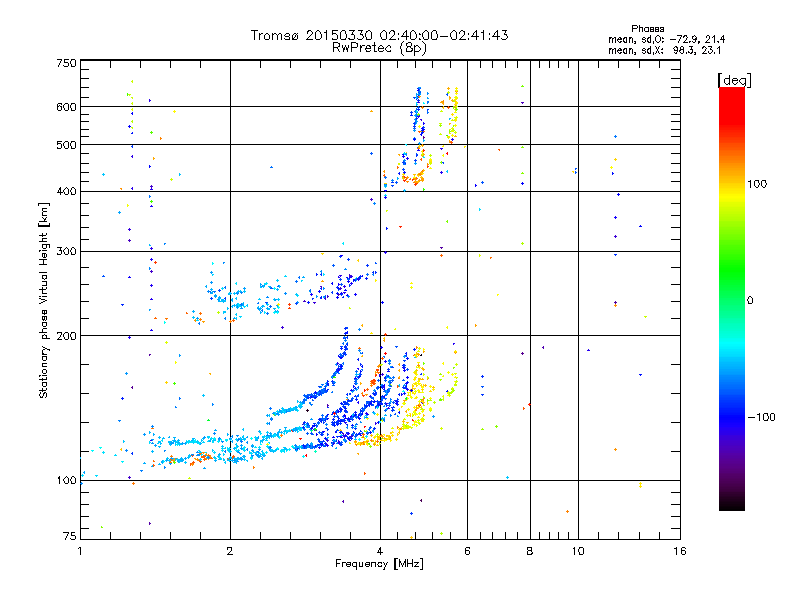800x600 pixels.
Task: Click the 'RwPretec (8p)' subtitle
Action: point(379,48)
